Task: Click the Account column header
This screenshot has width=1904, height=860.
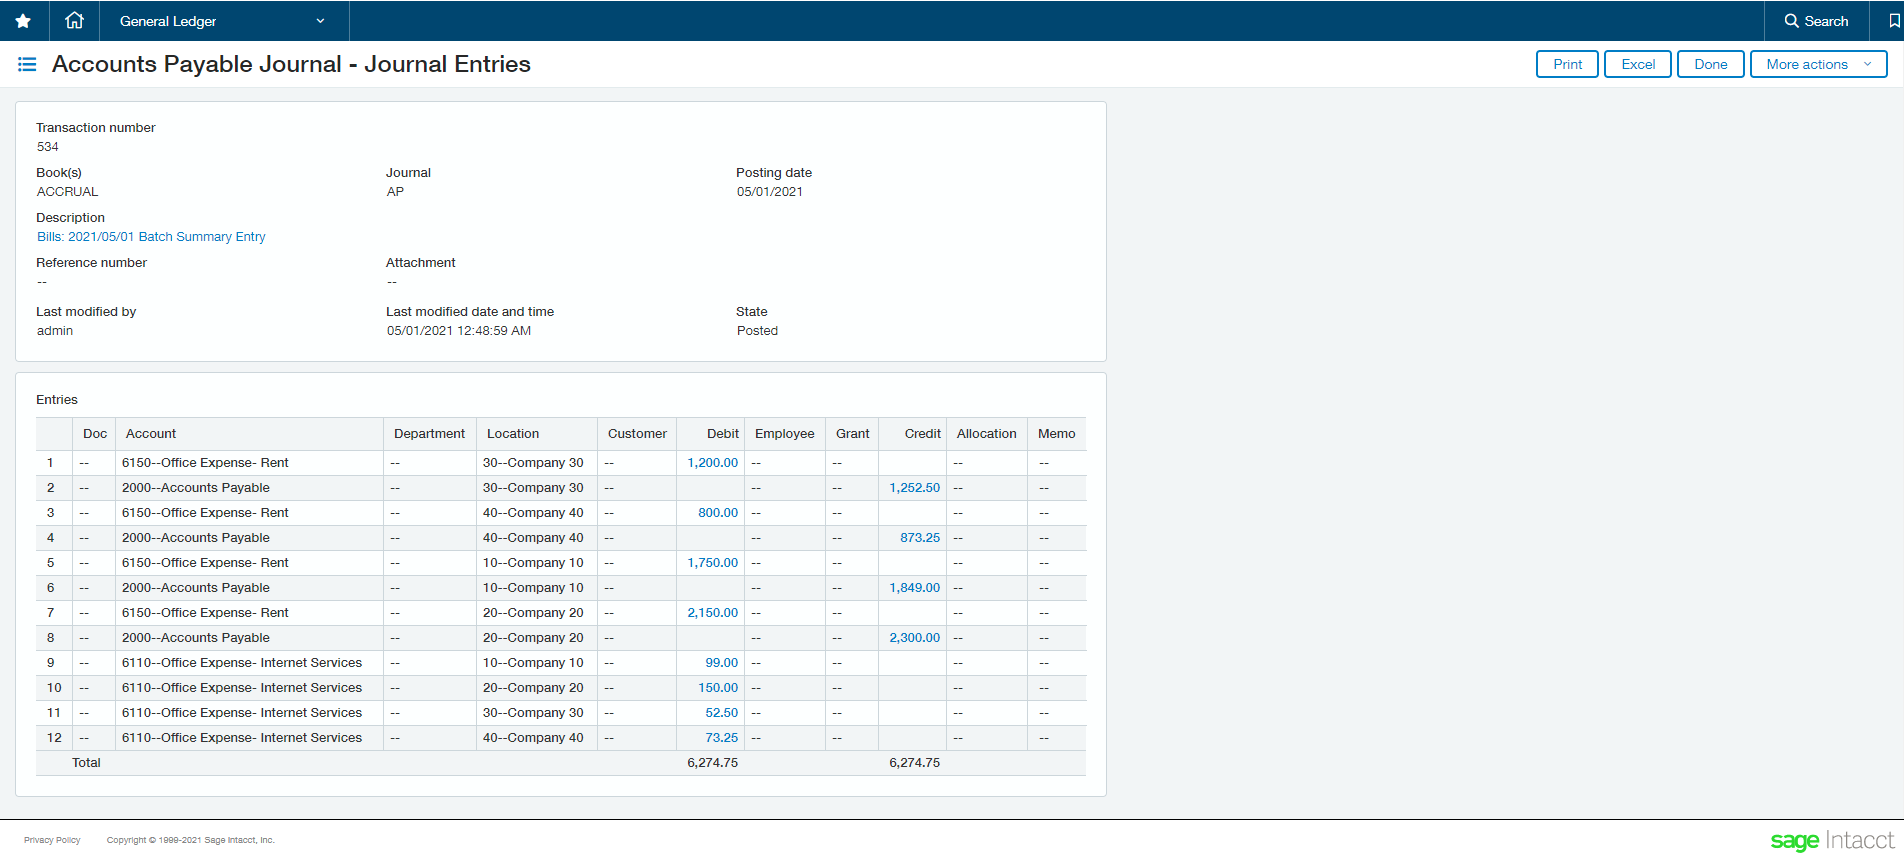Action: tap(151, 434)
